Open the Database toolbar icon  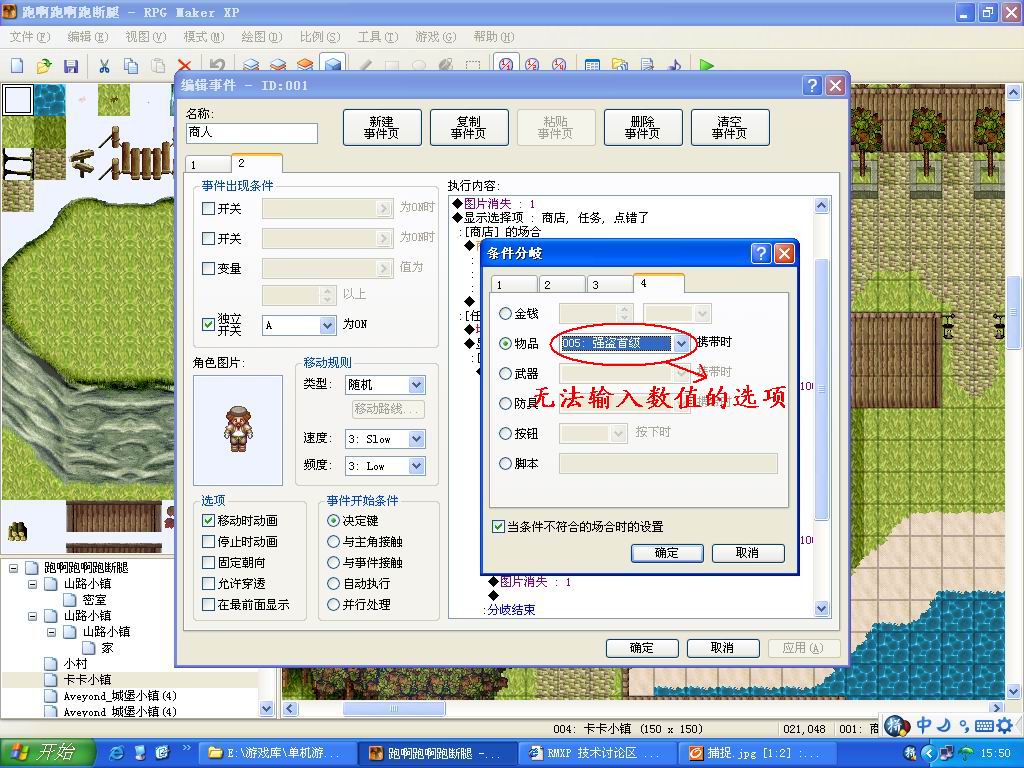(592, 65)
